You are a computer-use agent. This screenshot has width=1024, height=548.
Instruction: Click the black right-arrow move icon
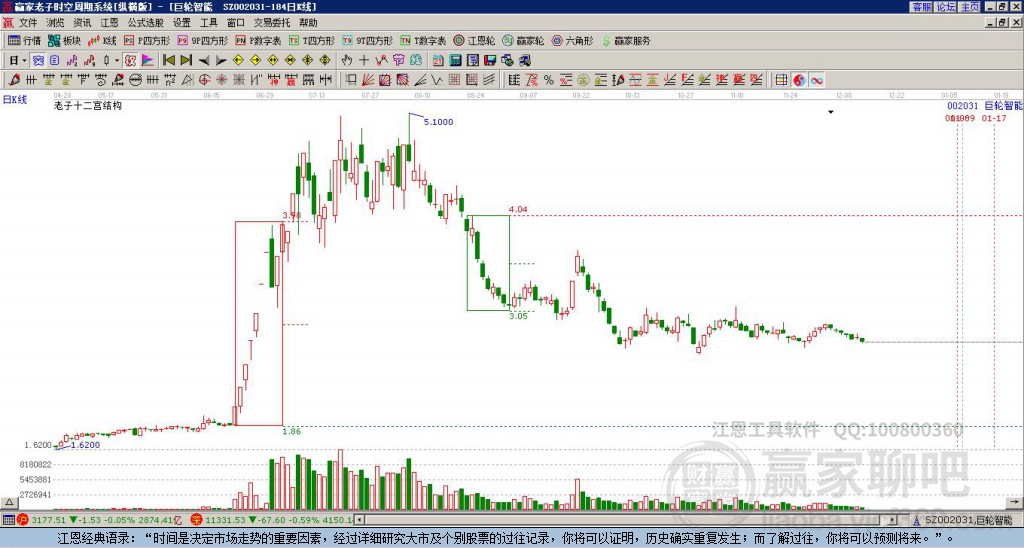click(221, 61)
